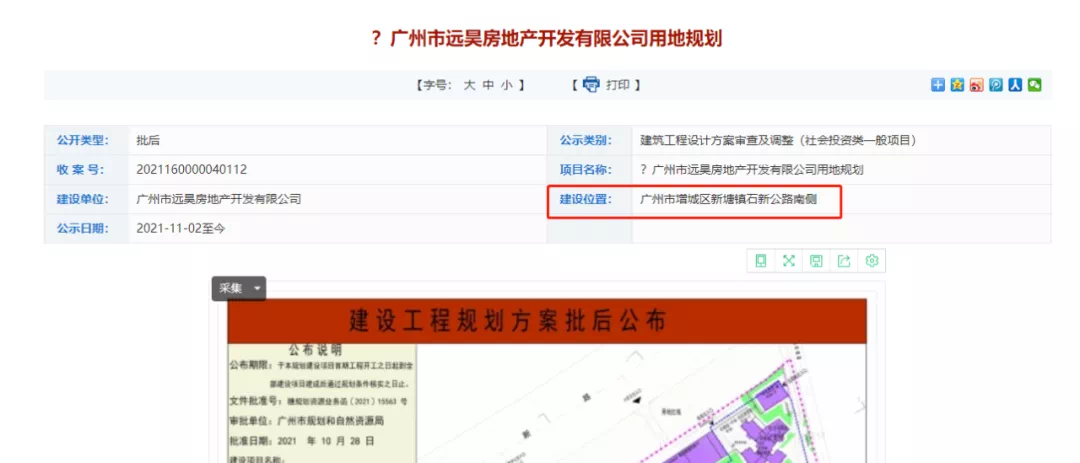Image resolution: width=1080 pixels, height=463 pixels.
Task: Click the 建设位置 address value cell
Action: tap(728, 199)
